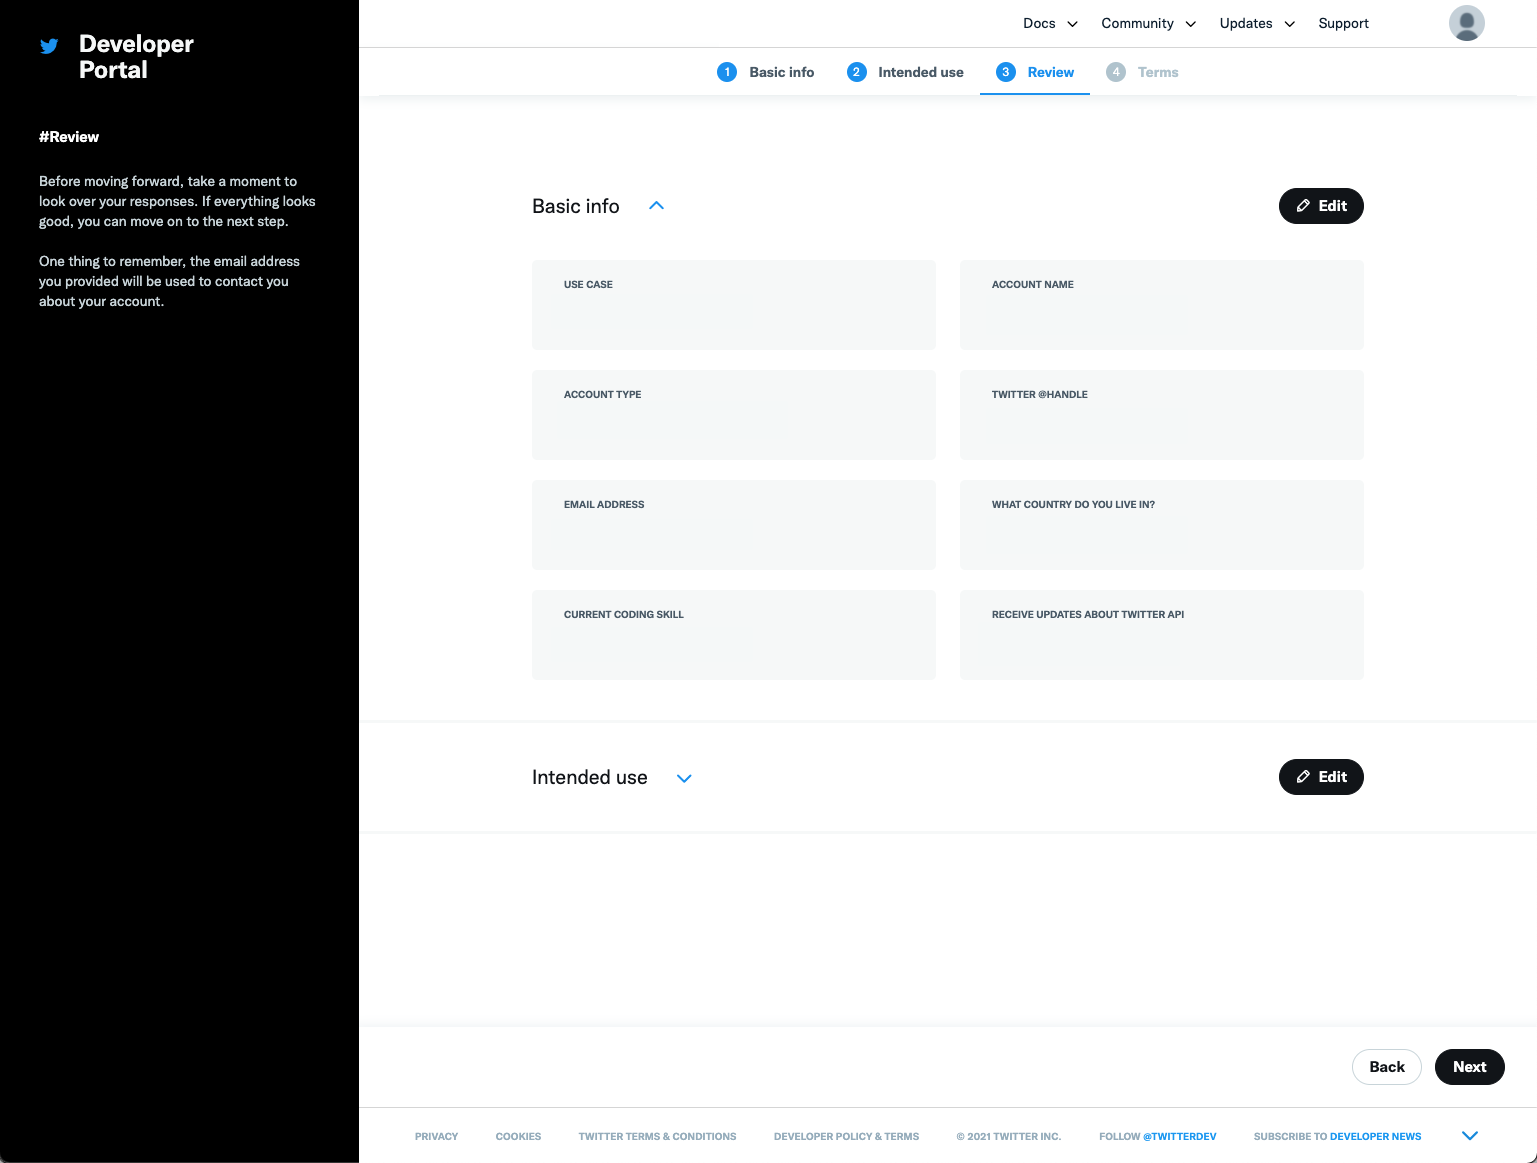
Task: Open the Cookies footer link
Action: pos(518,1136)
